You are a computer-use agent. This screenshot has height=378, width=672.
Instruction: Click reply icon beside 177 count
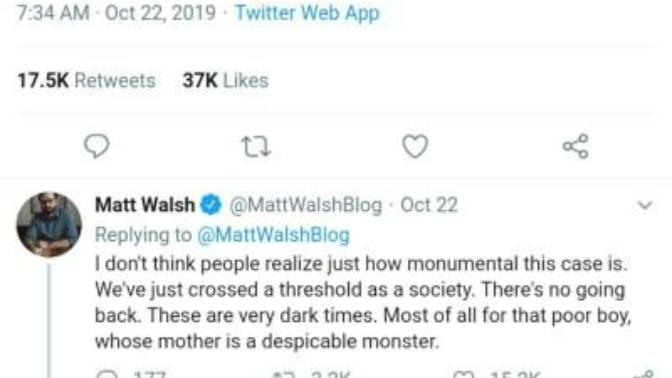tap(107, 375)
